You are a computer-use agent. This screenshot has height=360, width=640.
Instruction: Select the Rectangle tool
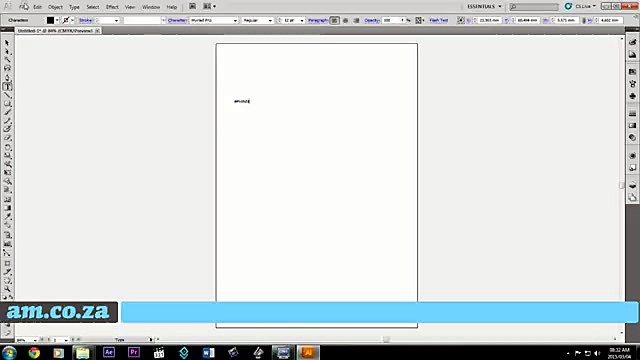click(7, 104)
